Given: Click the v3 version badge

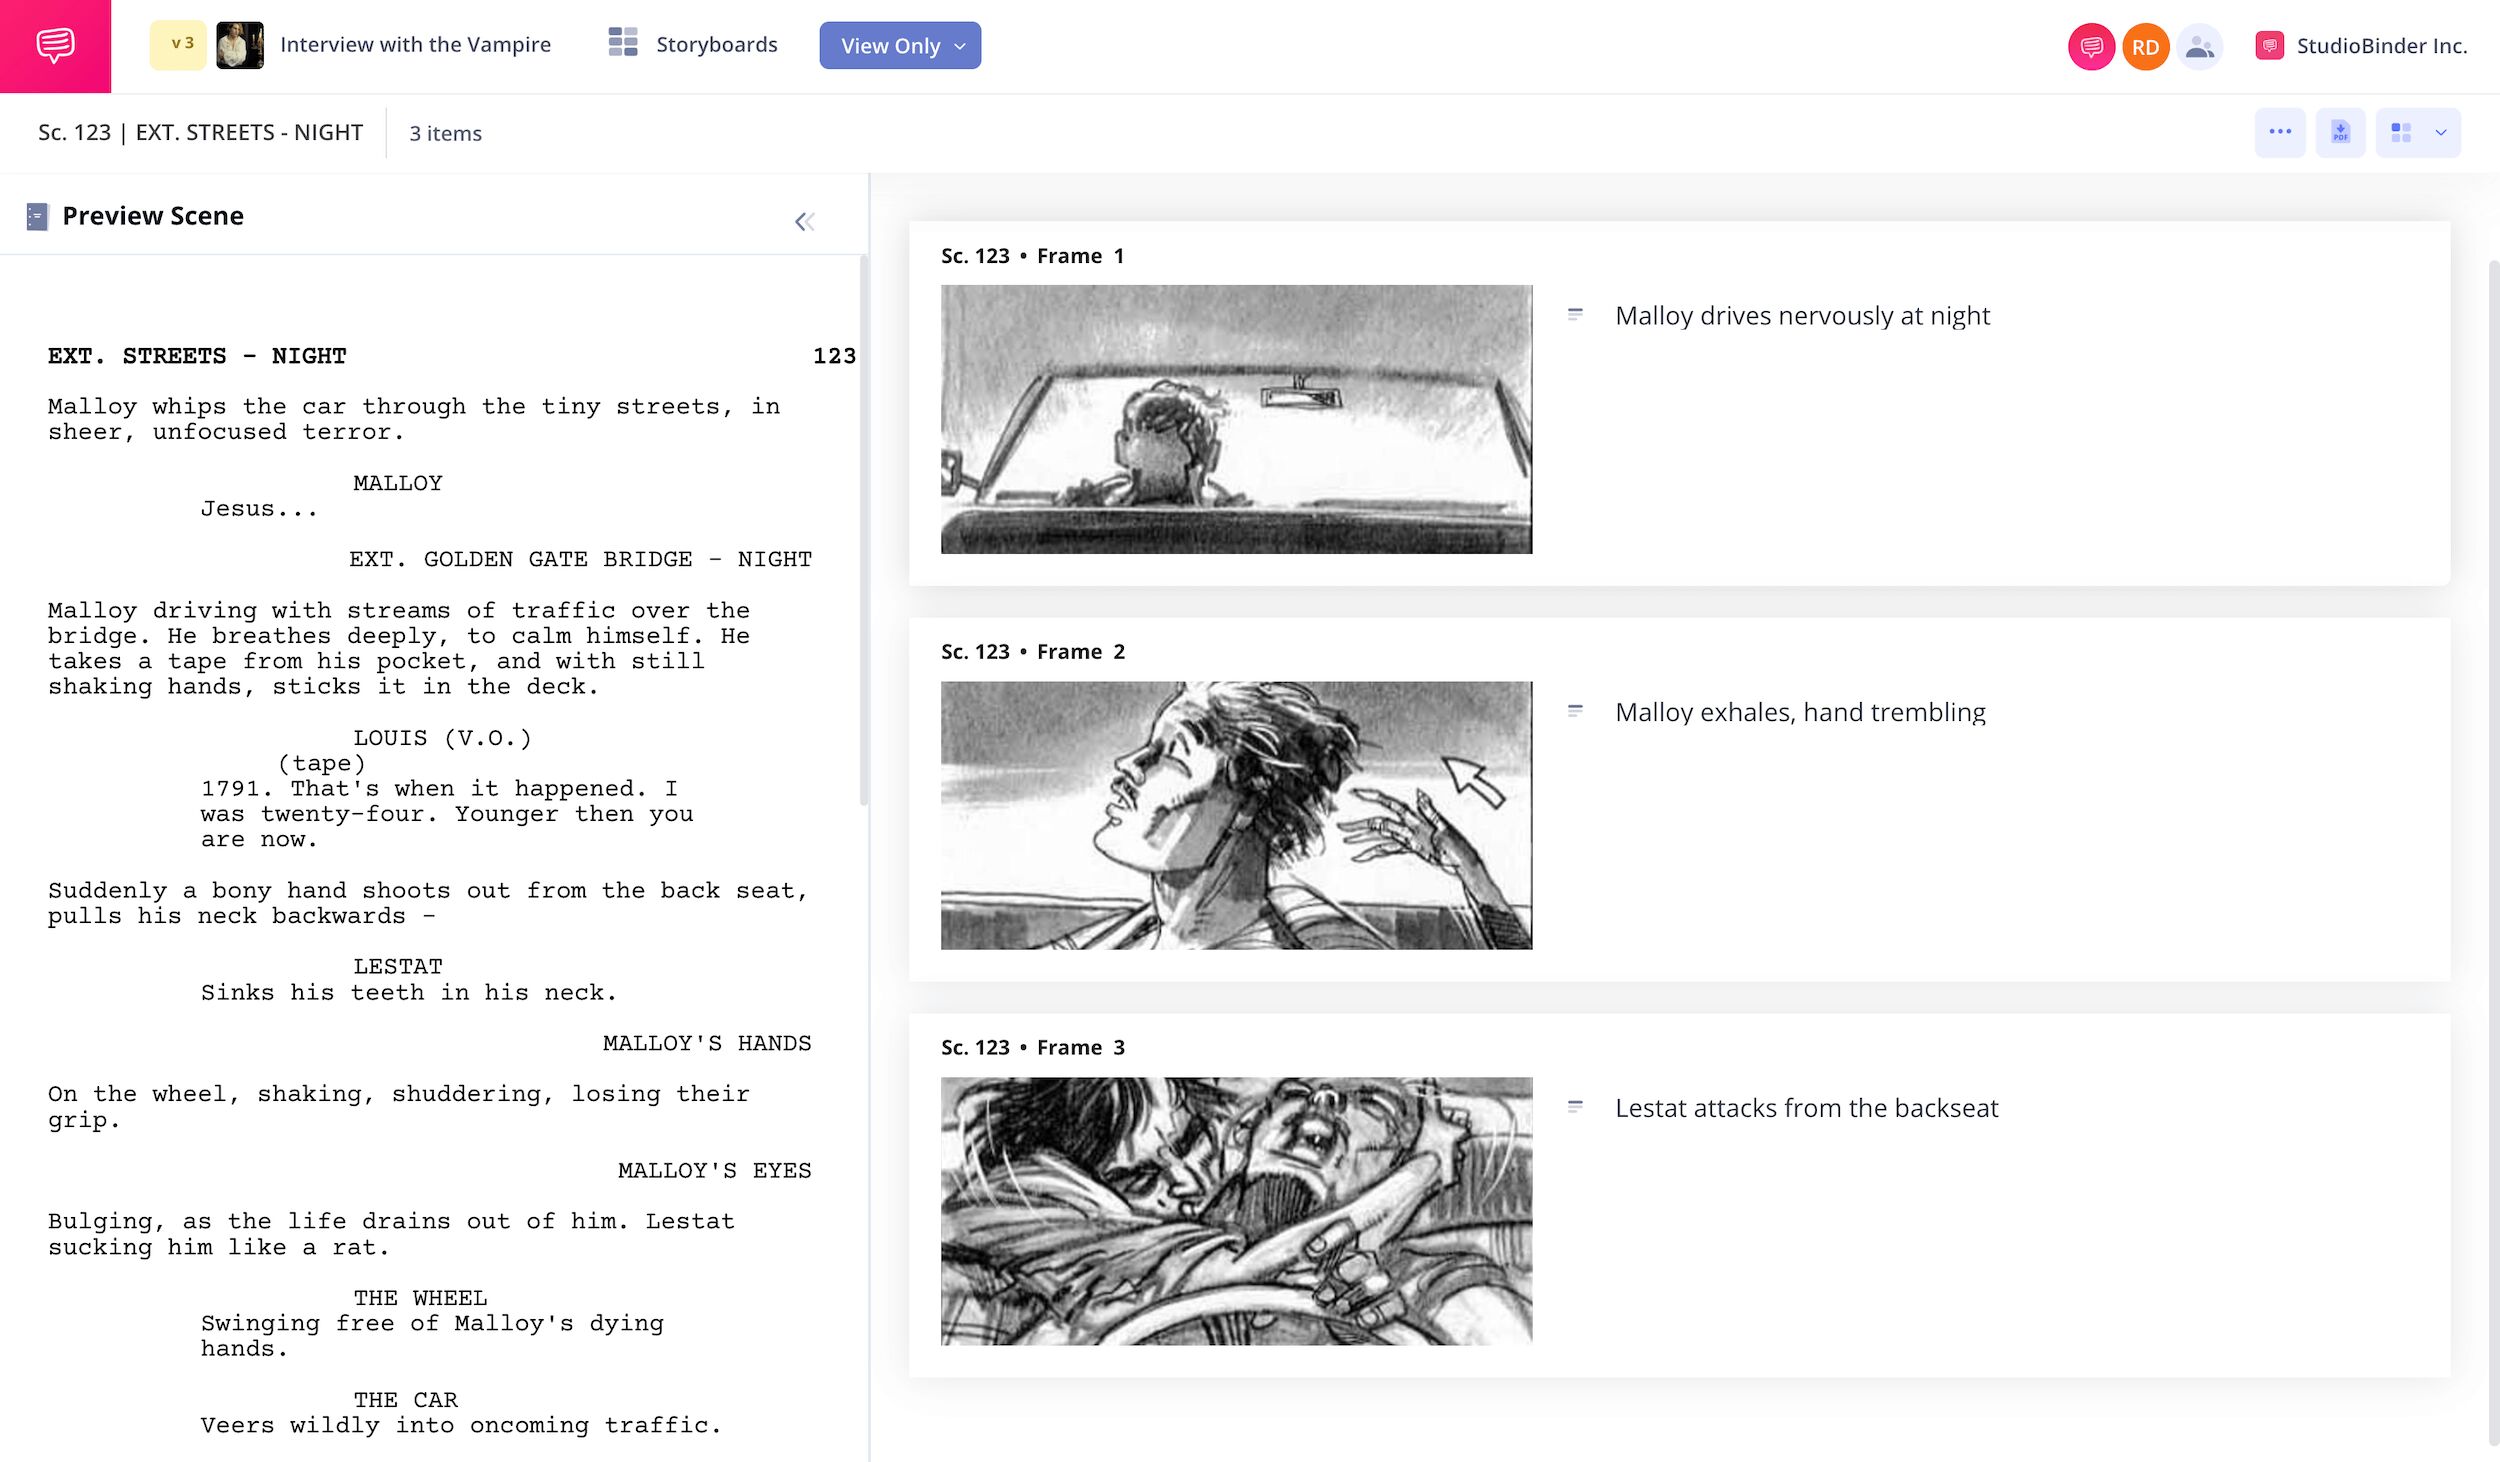Looking at the screenshot, I should (x=180, y=45).
